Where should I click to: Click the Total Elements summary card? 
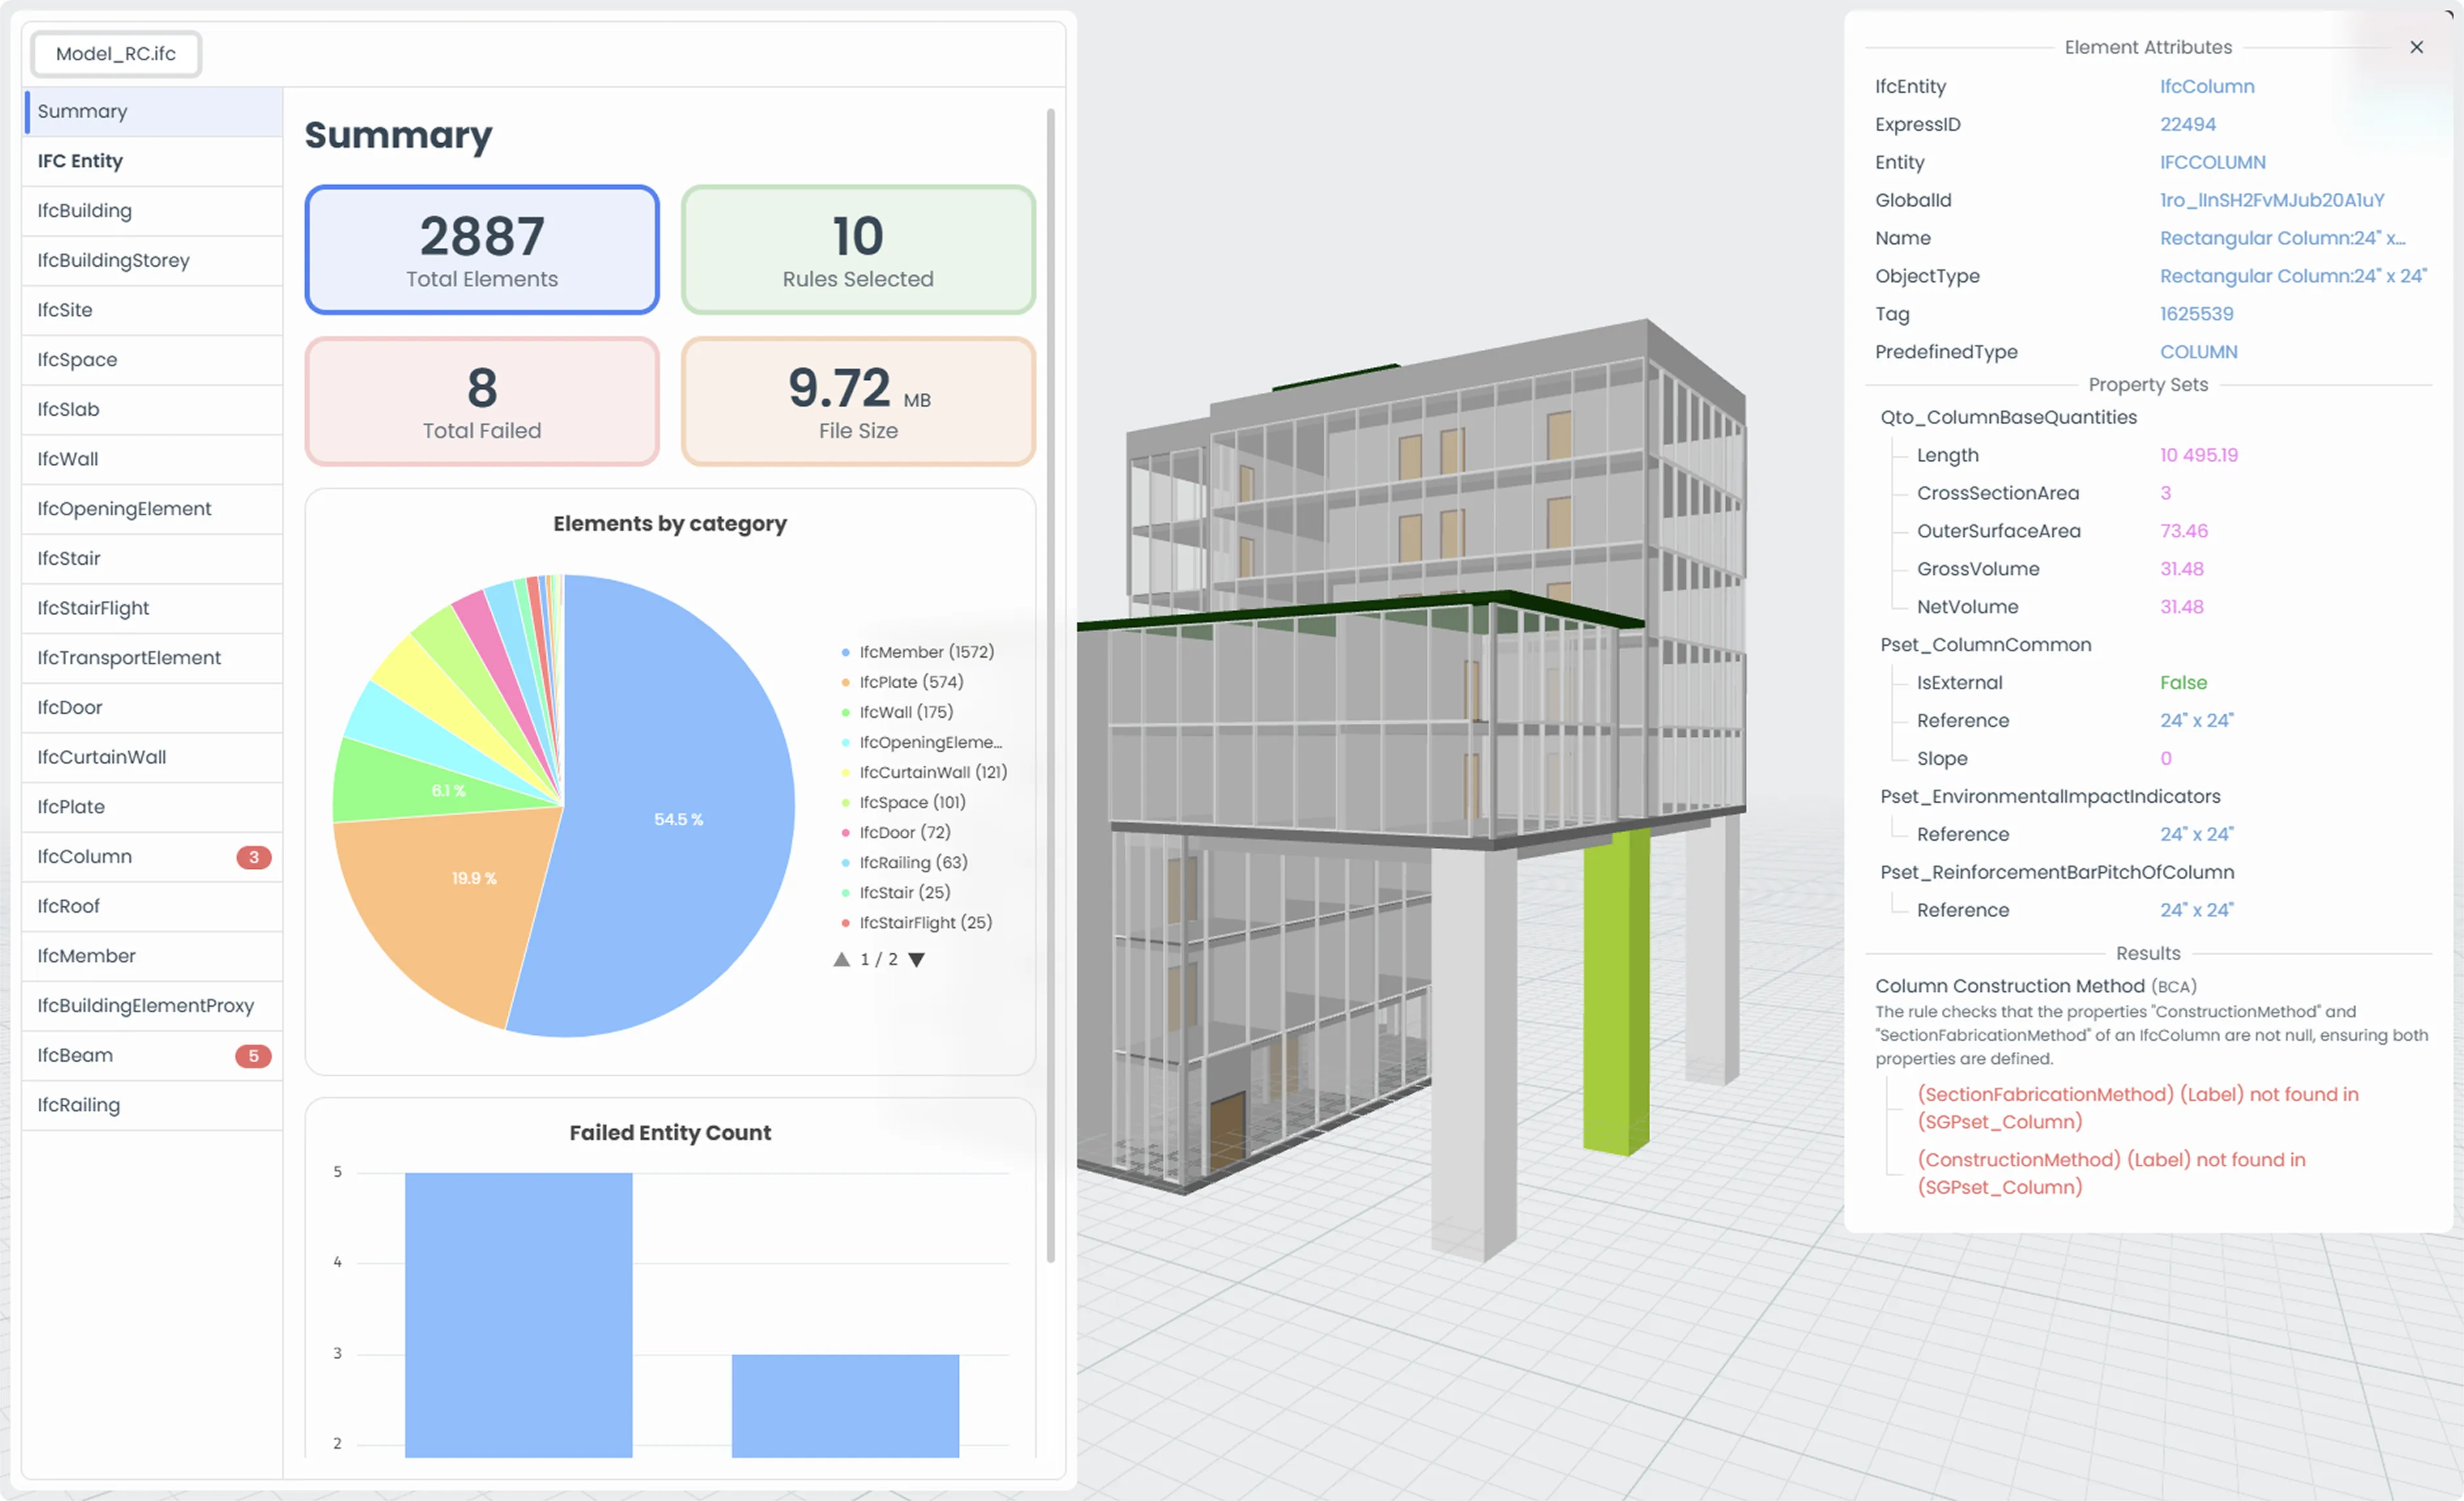coord(481,250)
